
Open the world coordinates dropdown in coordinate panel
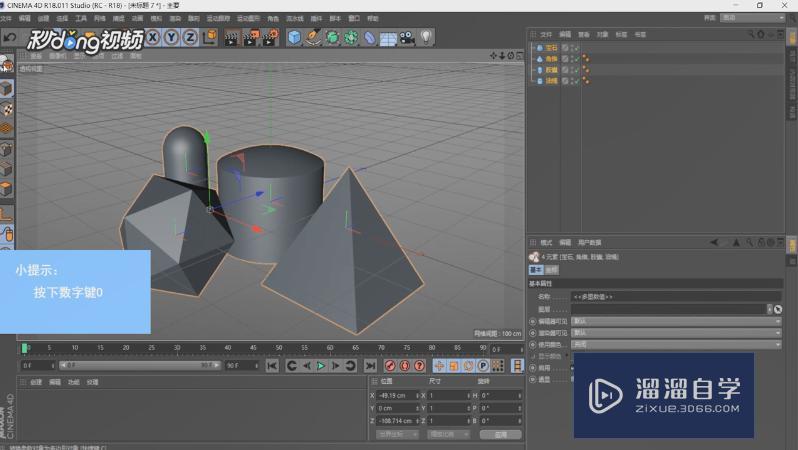tap(397, 434)
